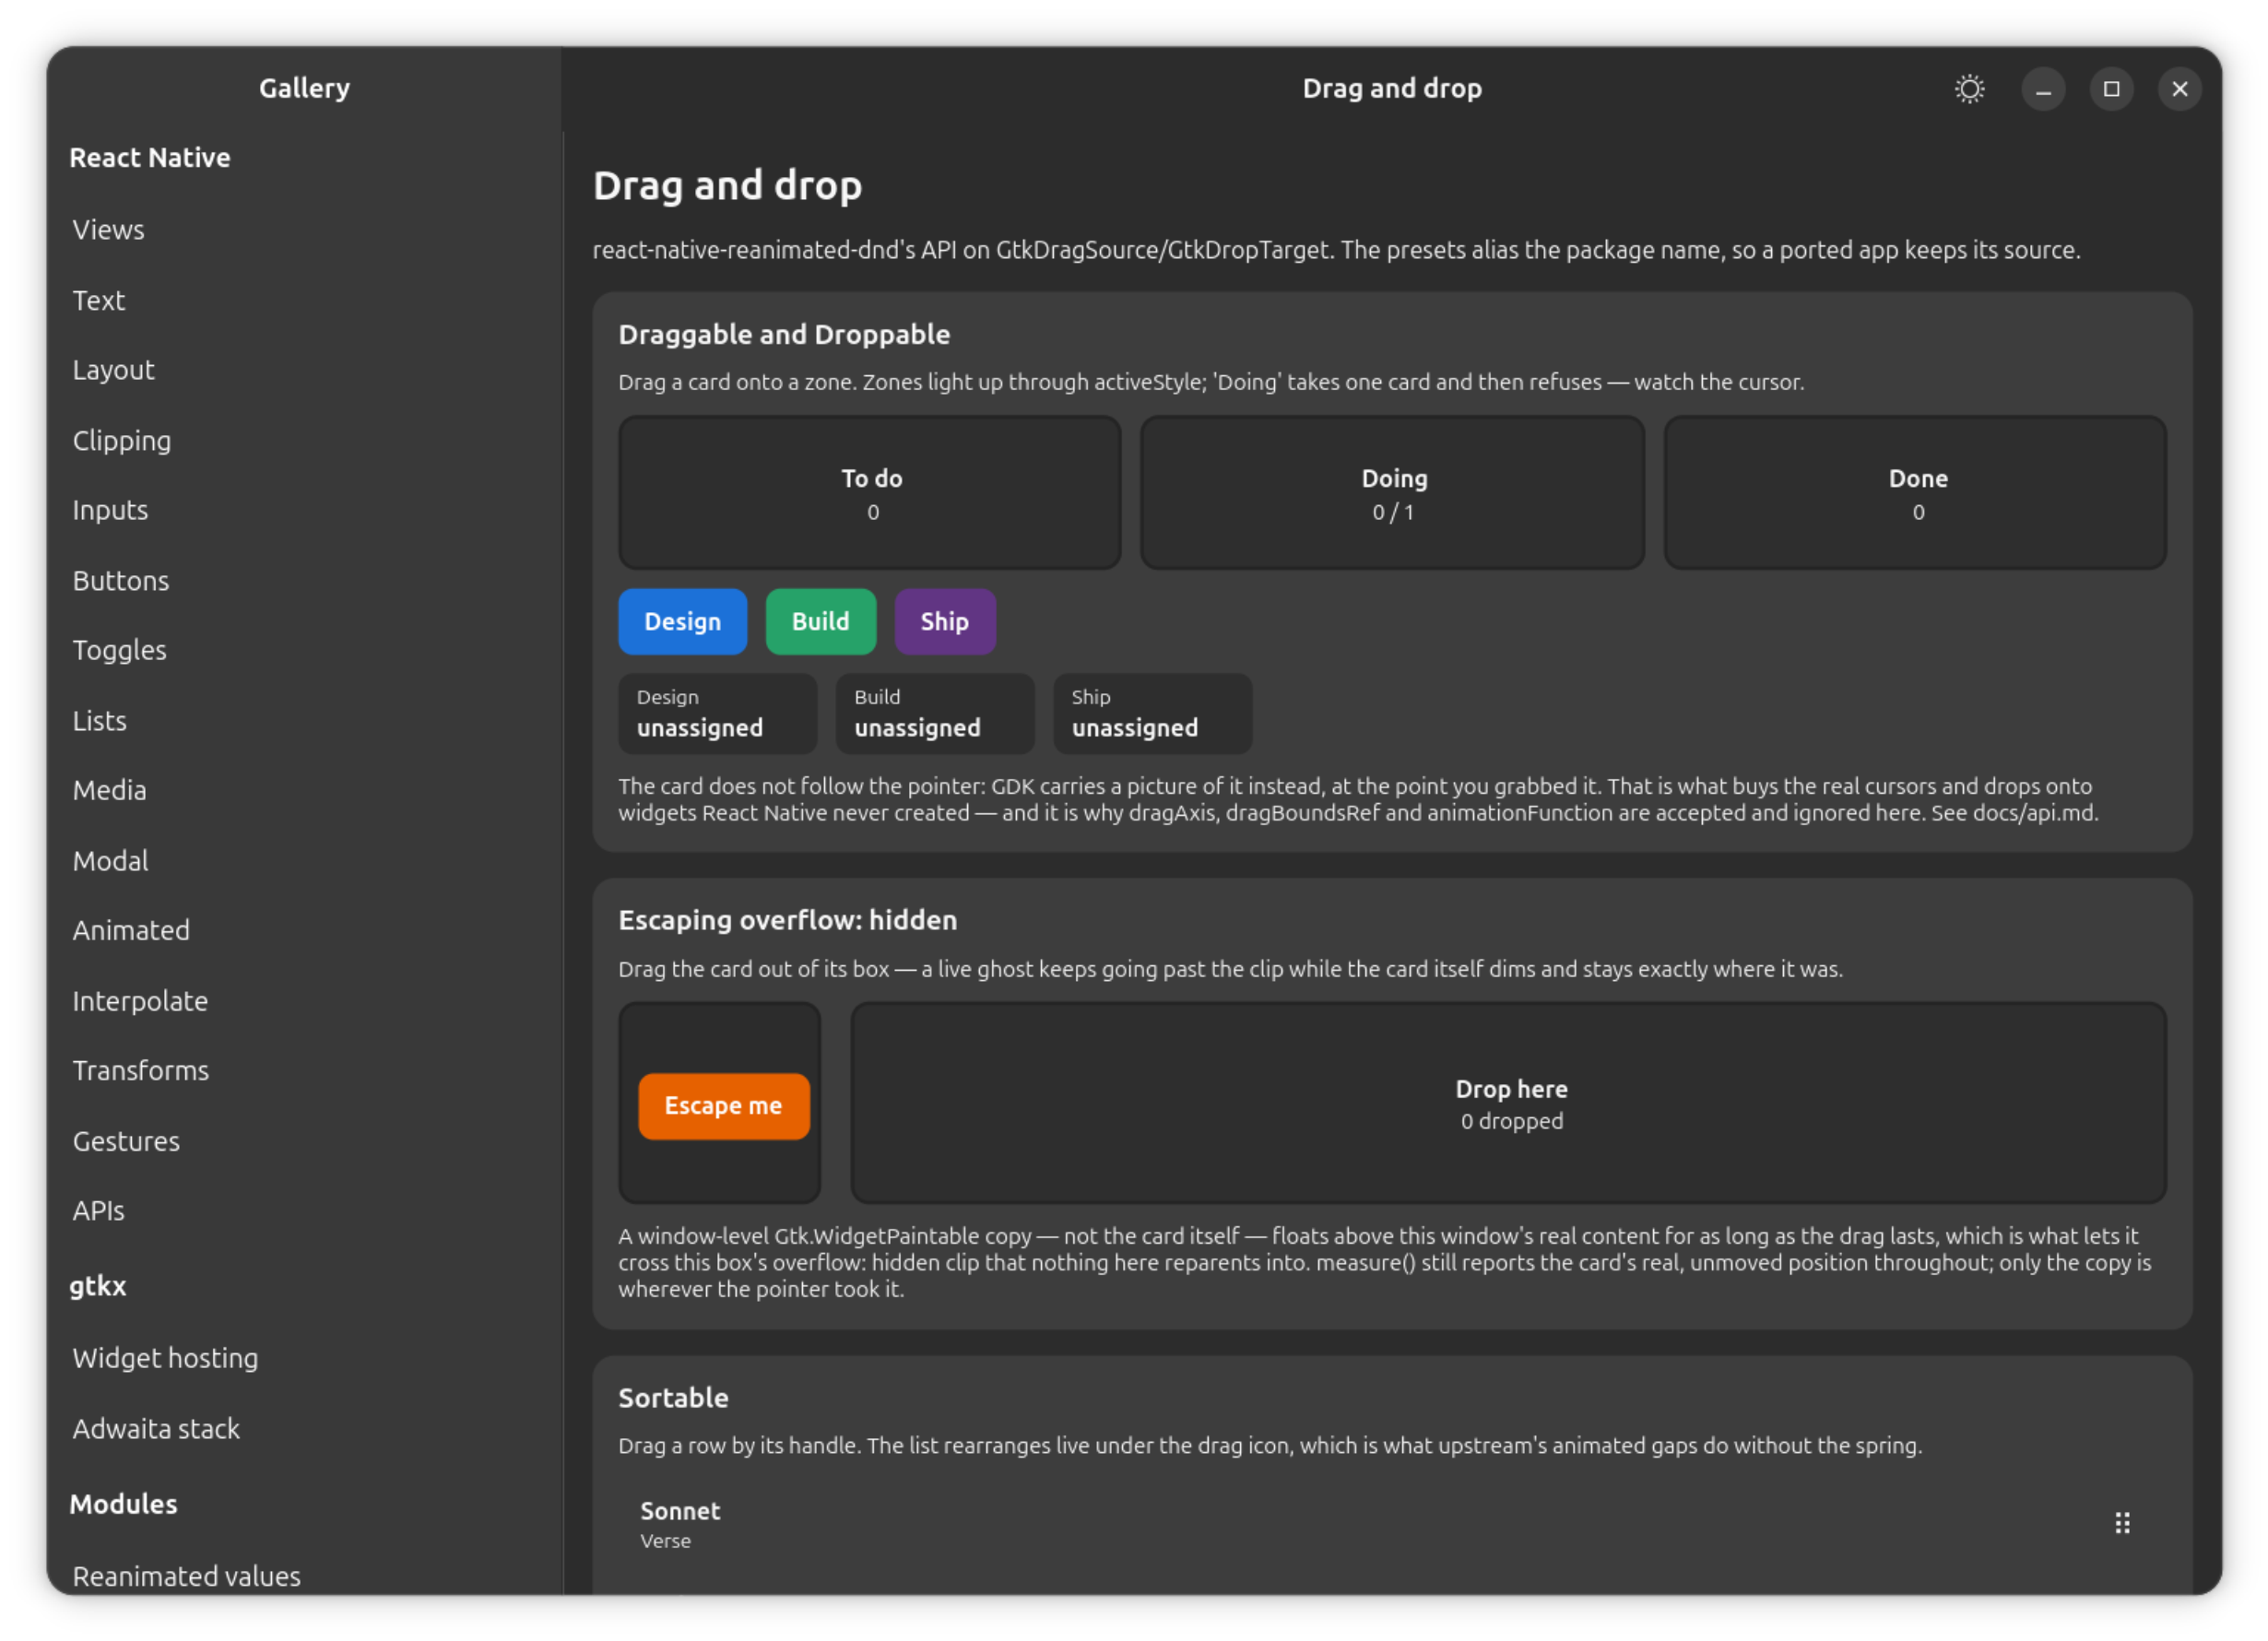Click the Sonnet Verse list row
This screenshot has height=1641, width=2268.
(x=1392, y=1524)
